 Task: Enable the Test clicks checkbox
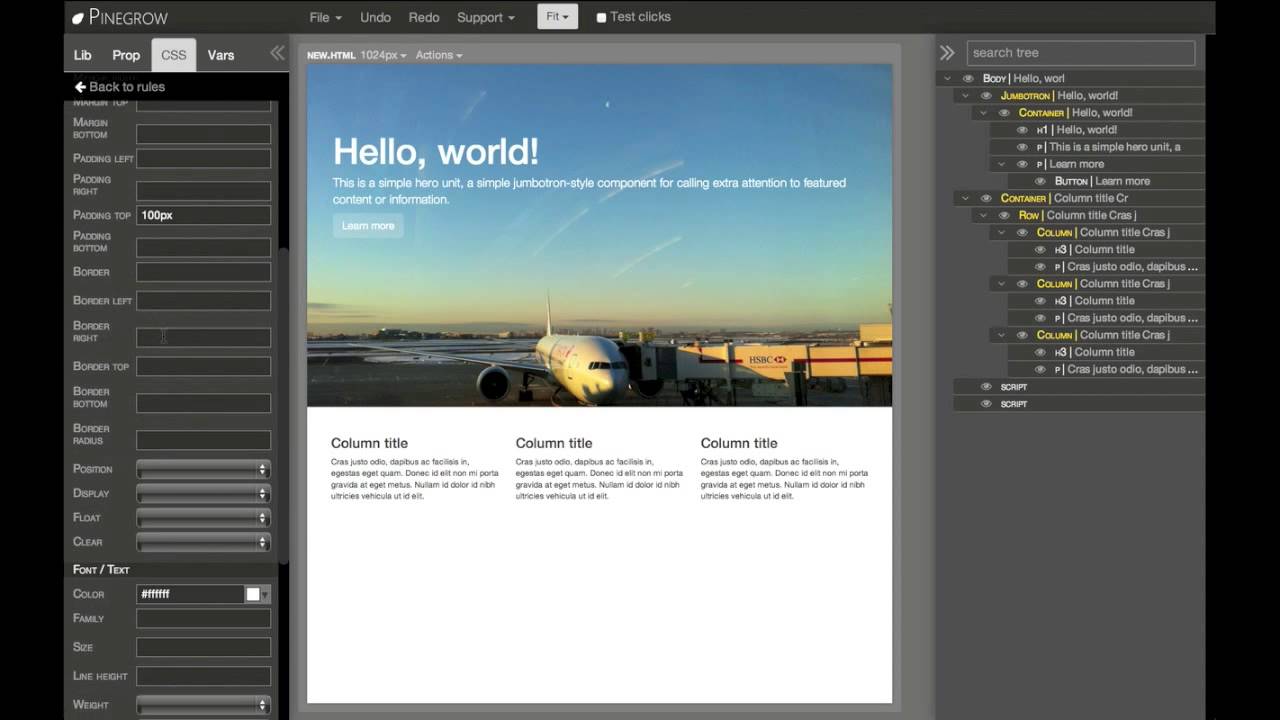601,18
